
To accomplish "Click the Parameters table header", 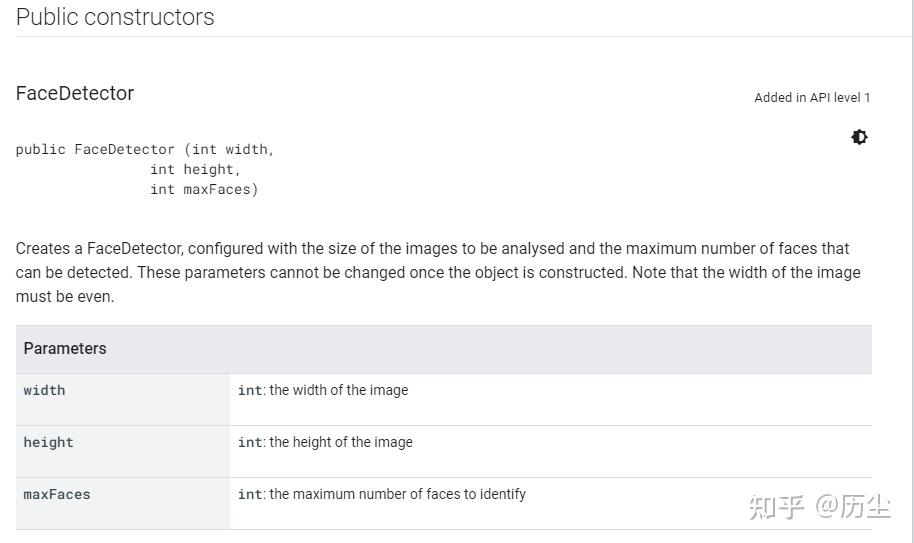I will click(x=65, y=348).
